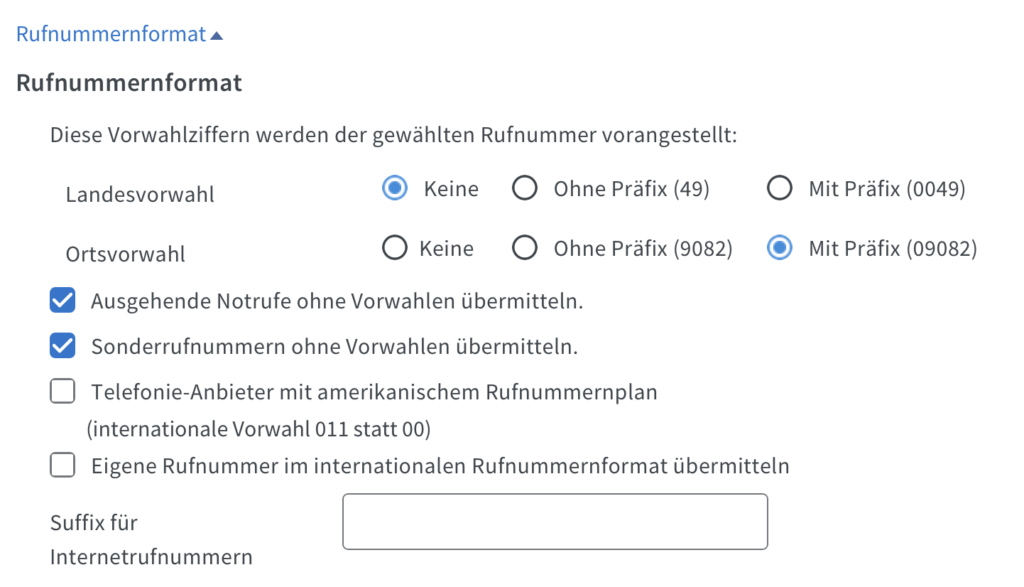Viewport: 1024px width, 587px height.
Task: Click the 'Eigene Rufnummer im internationalen Rufnummernformat' label text
Action: [440, 465]
